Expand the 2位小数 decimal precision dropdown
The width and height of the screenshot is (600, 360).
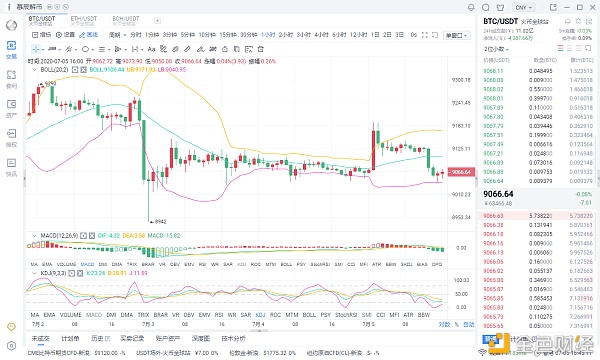pyautogui.click(x=496, y=49)
